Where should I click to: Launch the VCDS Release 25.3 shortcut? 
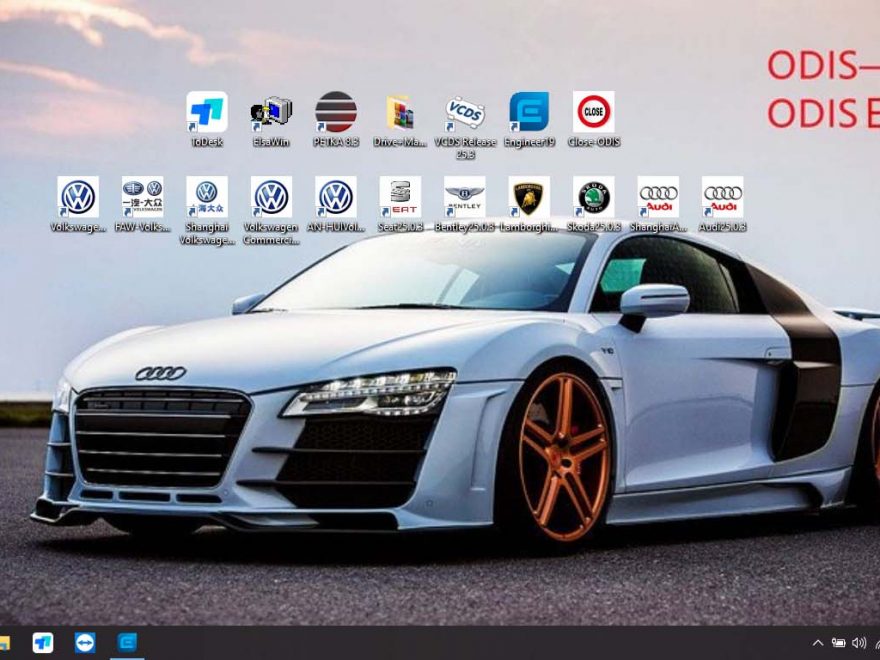click(465, 113)
